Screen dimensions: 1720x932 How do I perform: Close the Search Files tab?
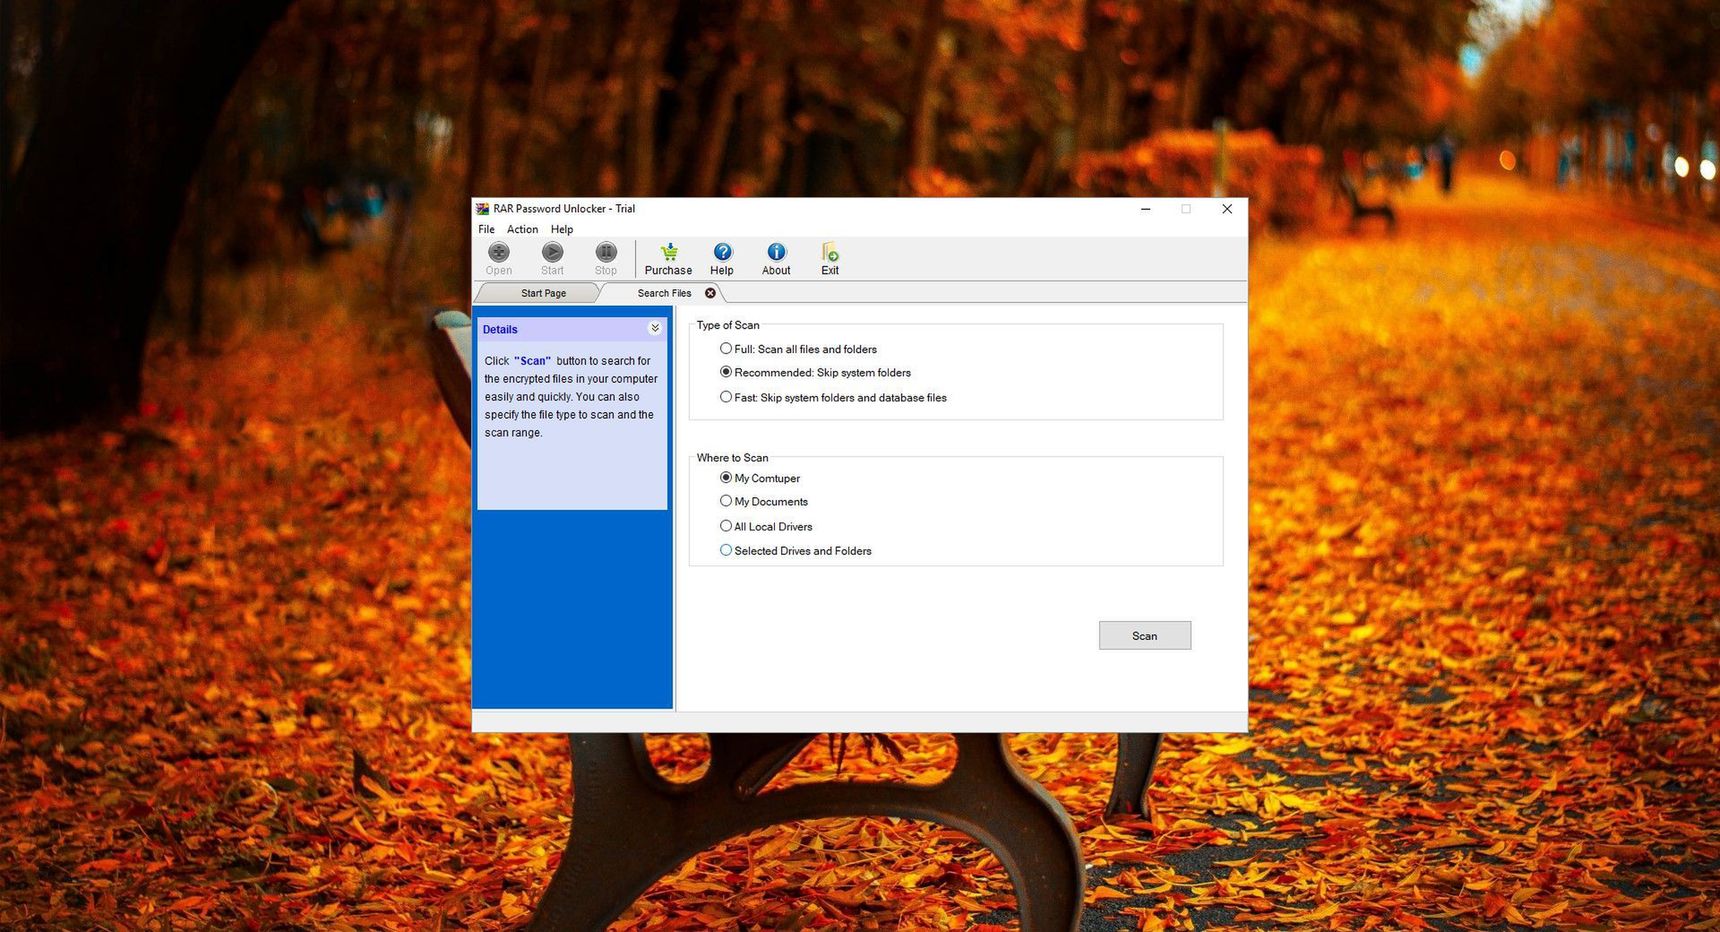[x=710, y=293]
